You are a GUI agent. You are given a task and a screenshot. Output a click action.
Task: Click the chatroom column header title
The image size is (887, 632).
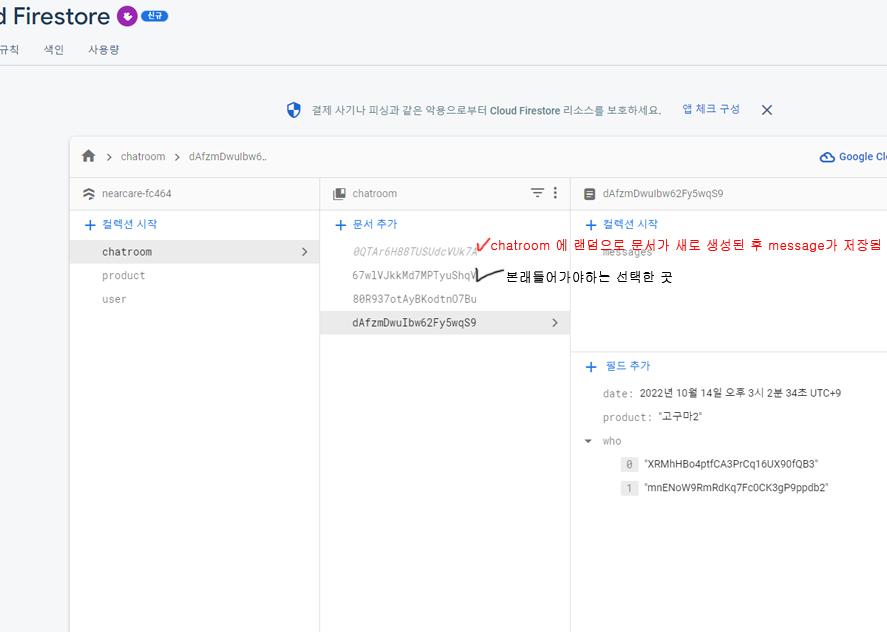[x=374, y=194]
